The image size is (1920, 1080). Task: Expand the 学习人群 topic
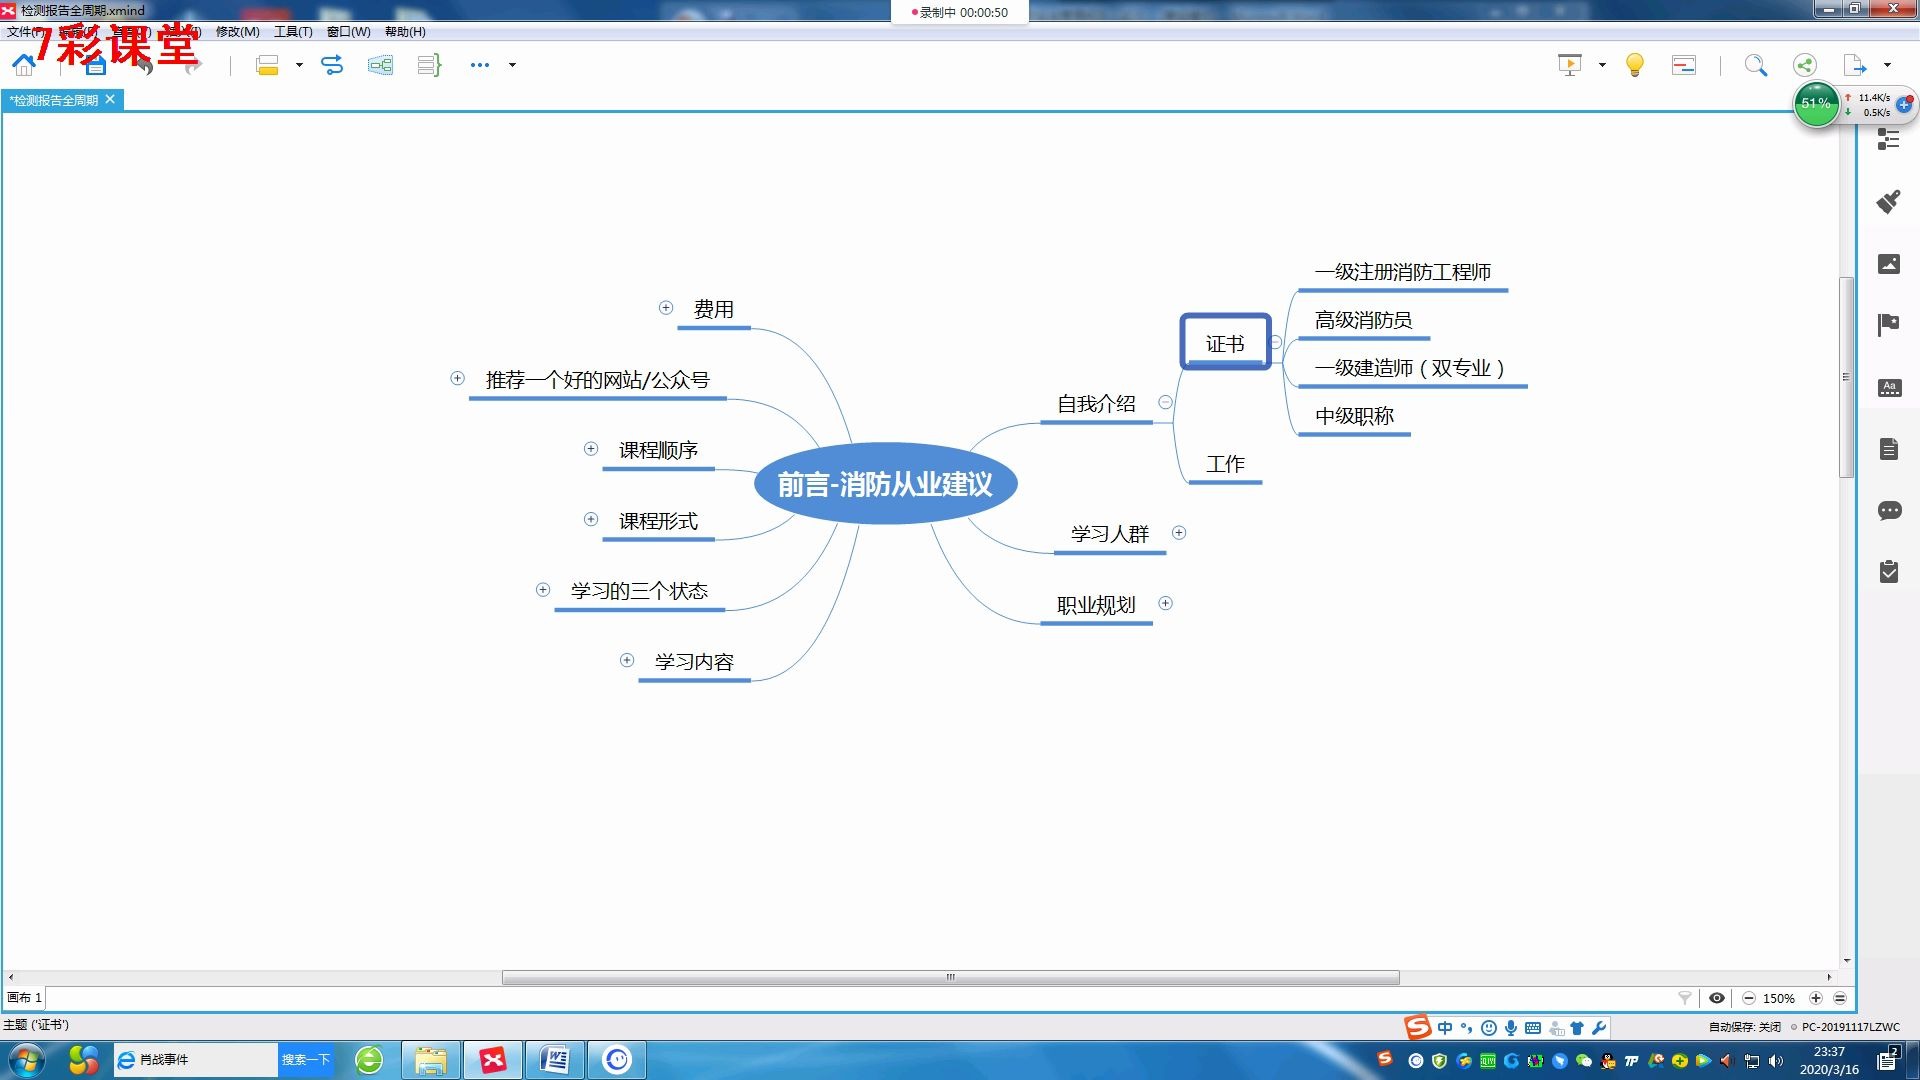1179,533
